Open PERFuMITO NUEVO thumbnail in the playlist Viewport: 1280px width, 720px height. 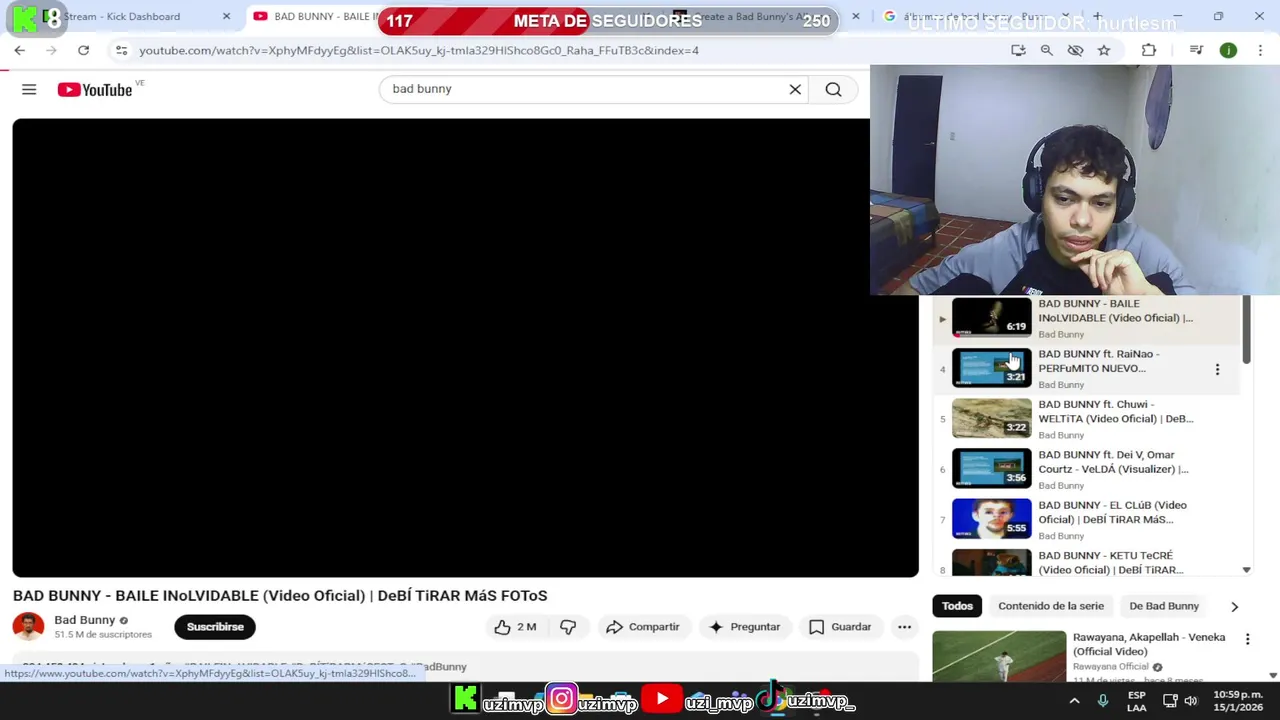[991, 368]
